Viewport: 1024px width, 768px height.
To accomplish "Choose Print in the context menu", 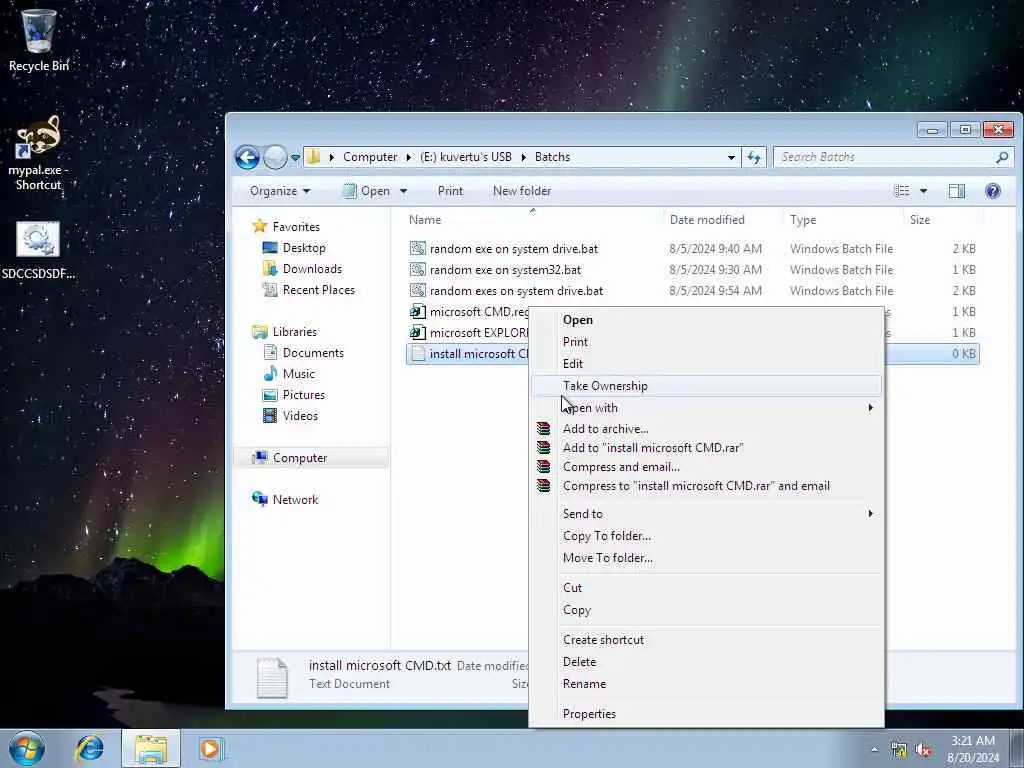I will 706,342.
